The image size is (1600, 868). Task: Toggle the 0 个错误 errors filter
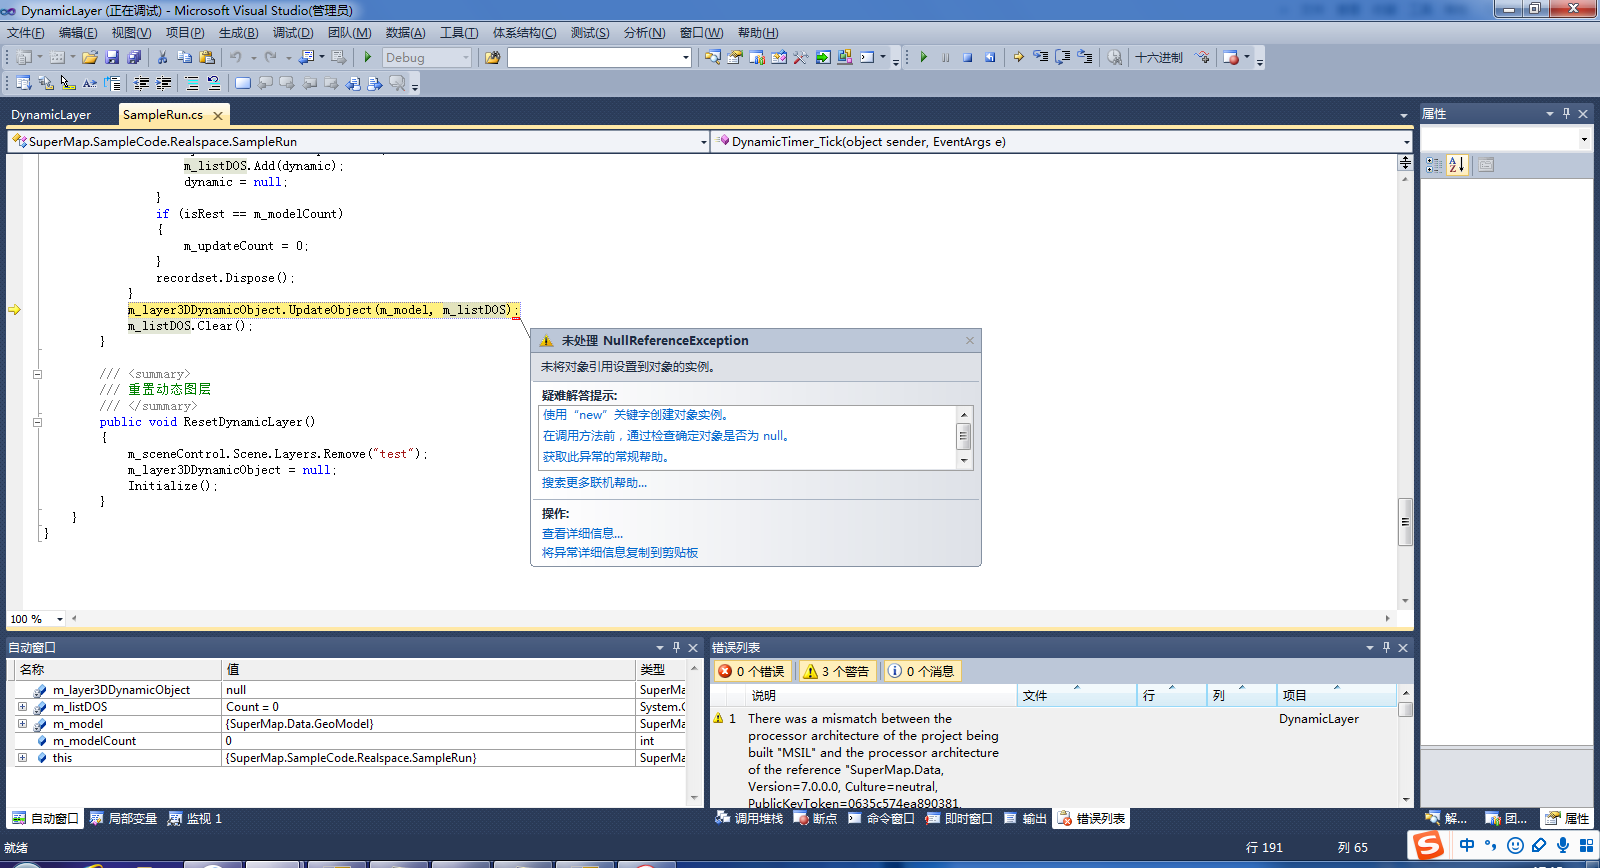751,671
